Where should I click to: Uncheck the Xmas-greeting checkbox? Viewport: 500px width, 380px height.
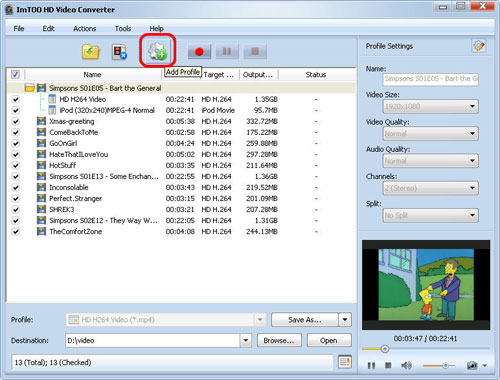[x=16, y=121]
